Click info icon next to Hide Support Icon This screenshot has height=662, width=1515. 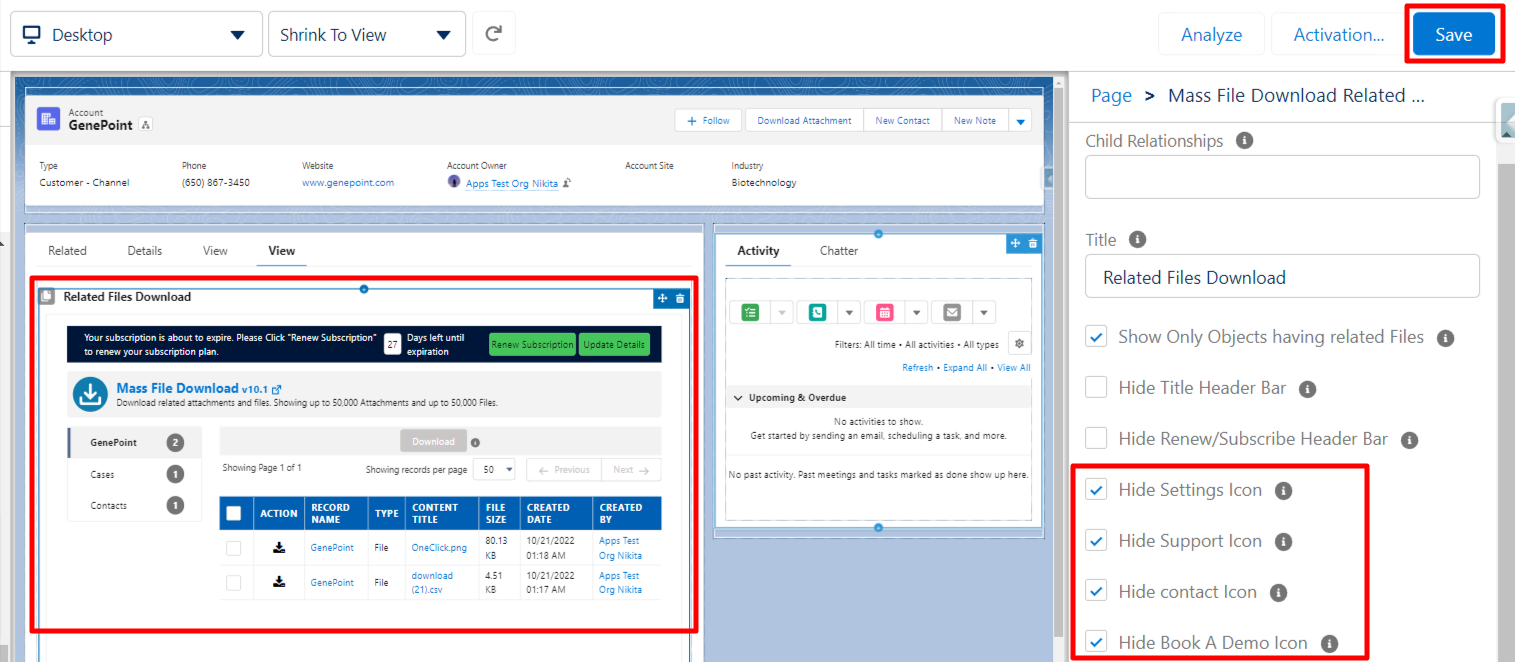pyautogui.click(x=1284, y=542)
